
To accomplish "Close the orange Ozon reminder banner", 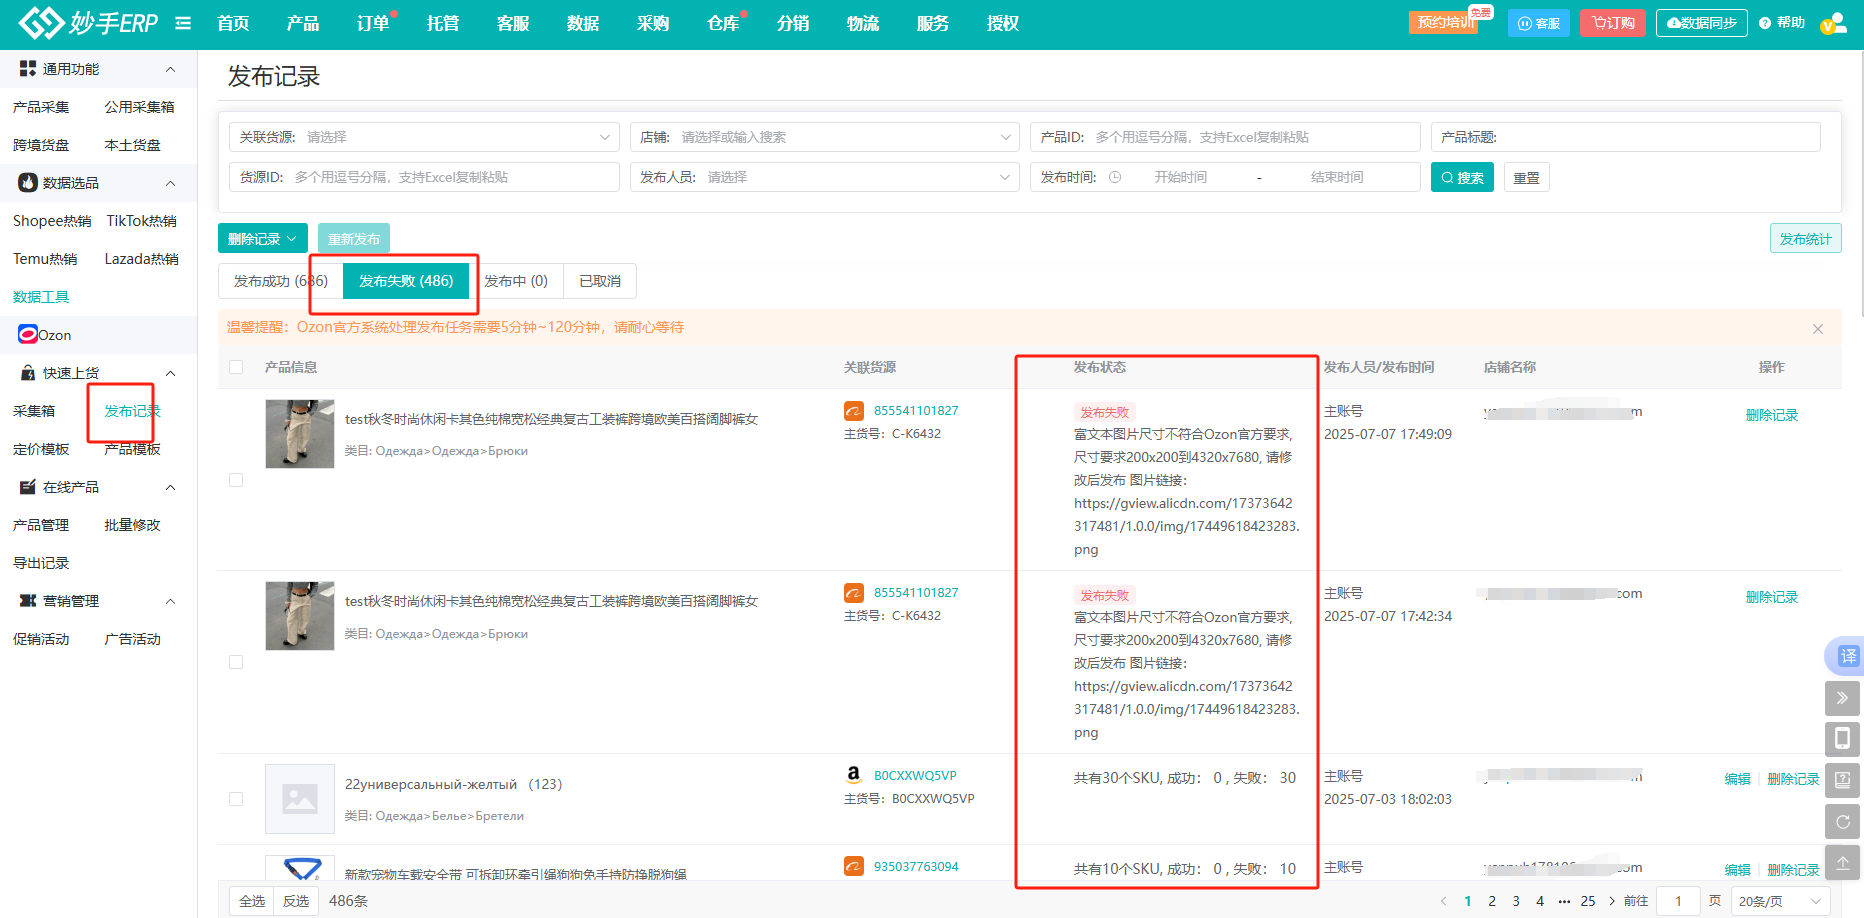I will (1817, 329).
